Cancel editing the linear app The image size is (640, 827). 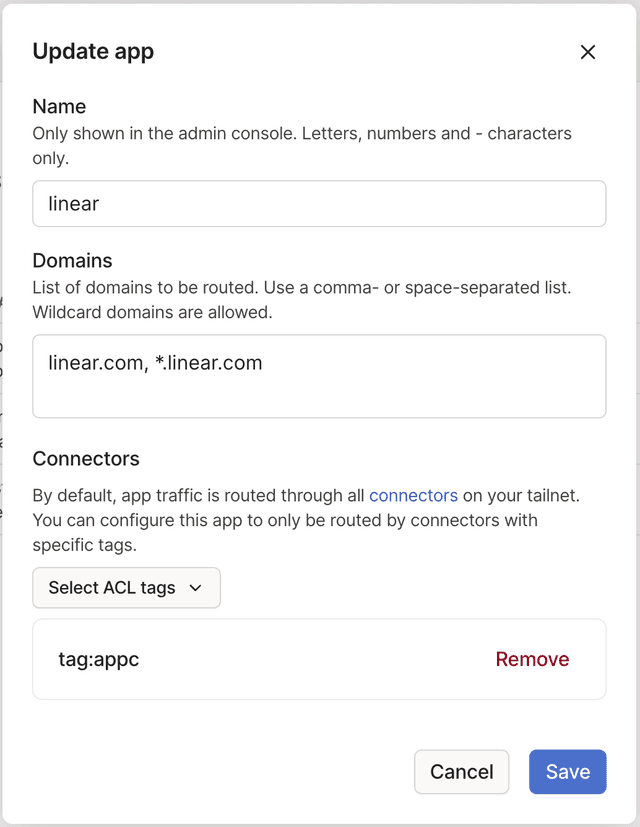click(461, 772)
